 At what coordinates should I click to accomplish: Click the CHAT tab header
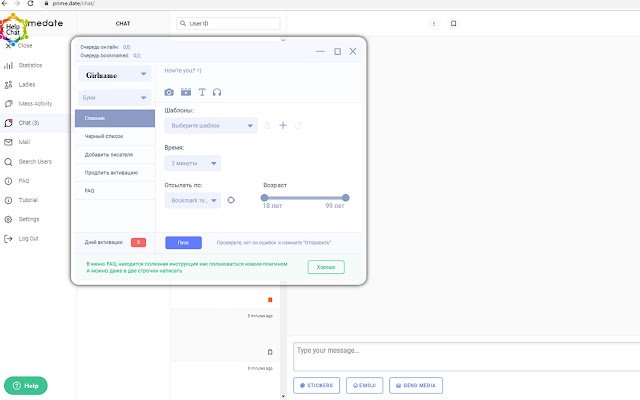[x=123, y=24]
